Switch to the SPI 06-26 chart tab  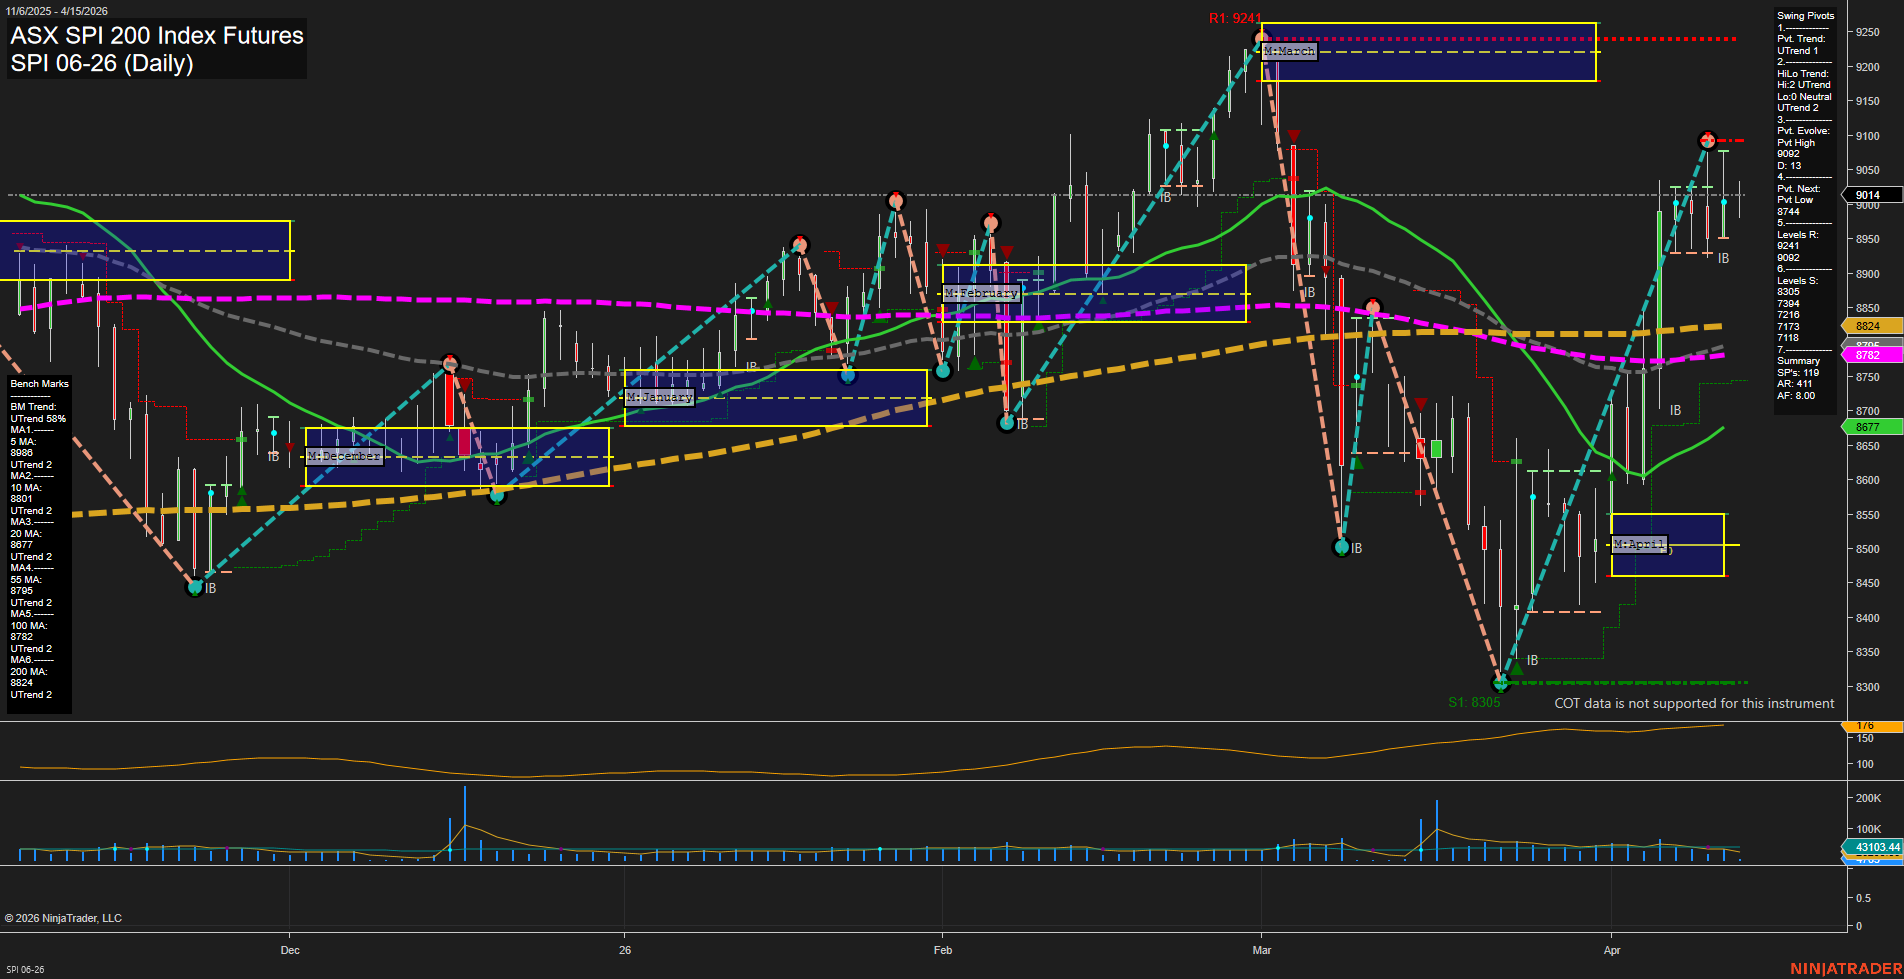(25, 968)
